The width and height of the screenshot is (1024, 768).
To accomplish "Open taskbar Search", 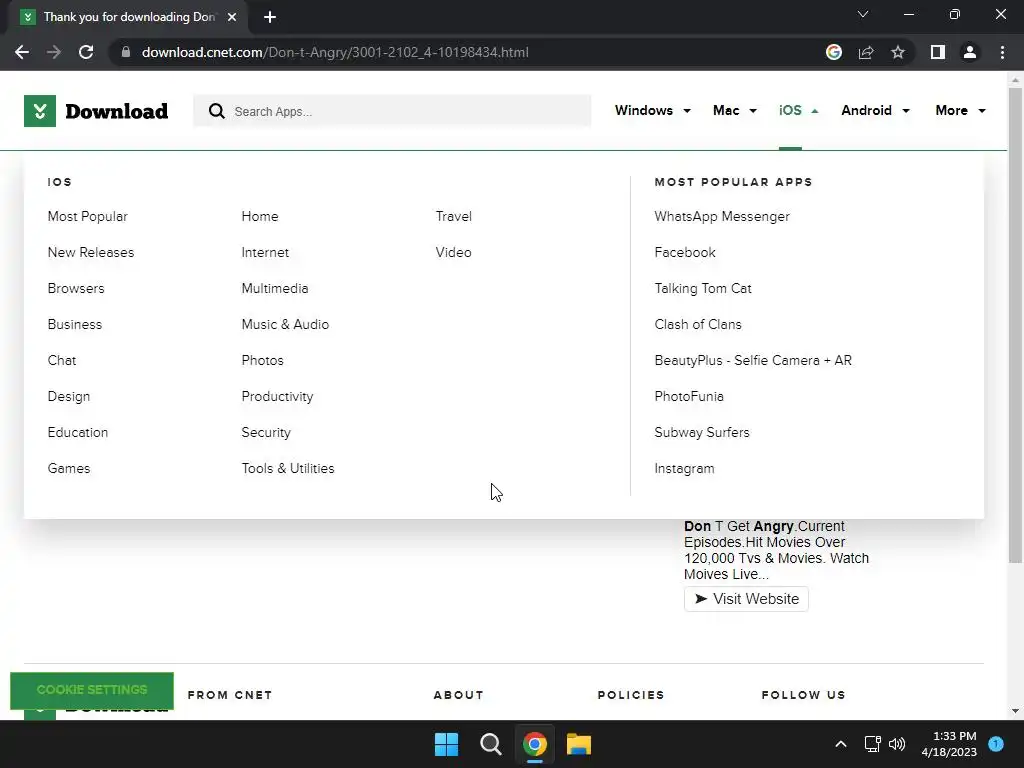I will 490,744.
